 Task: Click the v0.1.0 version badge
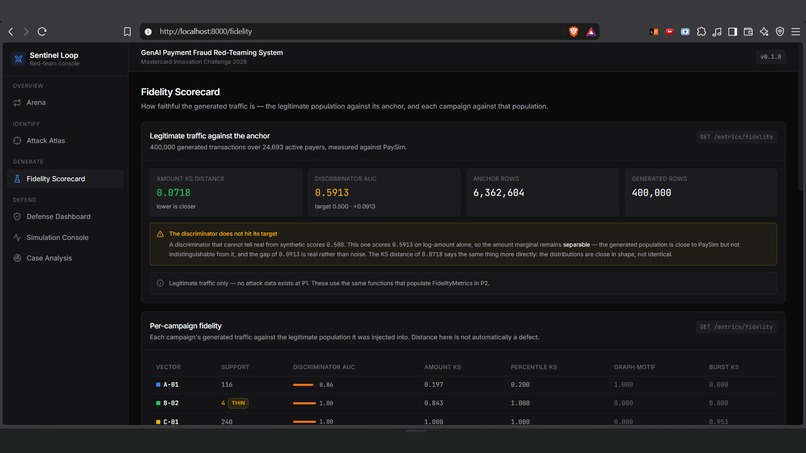[771, 57]
